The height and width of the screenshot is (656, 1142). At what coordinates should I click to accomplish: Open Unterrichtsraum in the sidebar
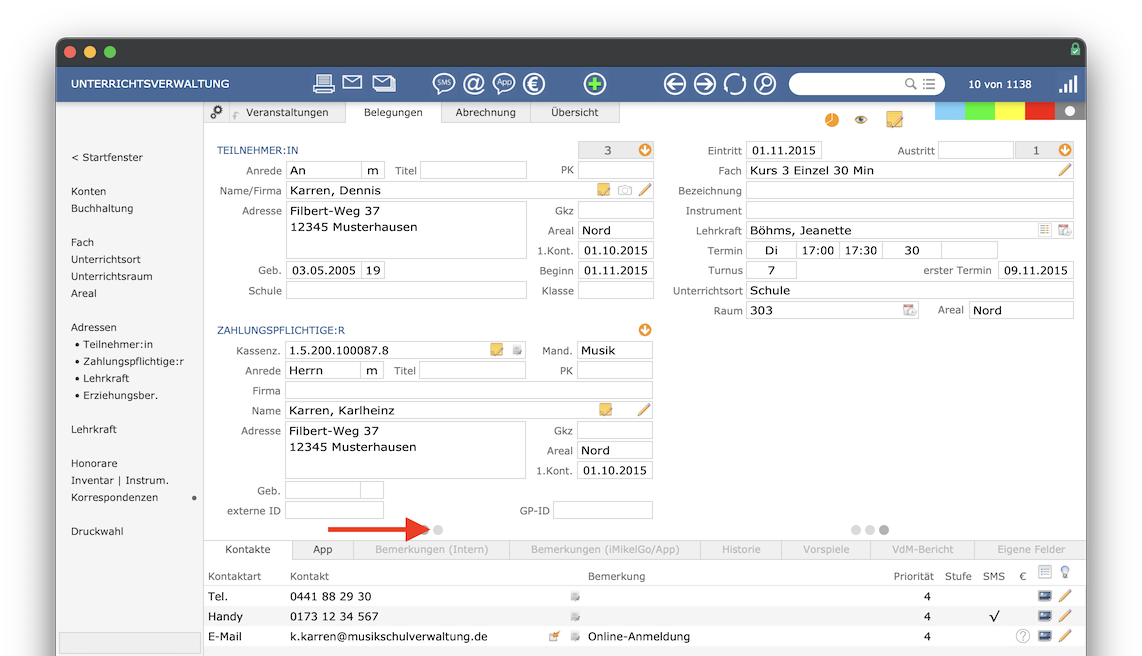[x=111, y=276]
